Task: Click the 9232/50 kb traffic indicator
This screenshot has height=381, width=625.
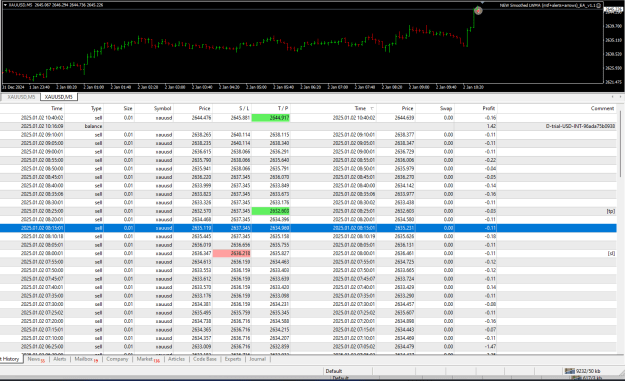Action: (x=588, y=371)
